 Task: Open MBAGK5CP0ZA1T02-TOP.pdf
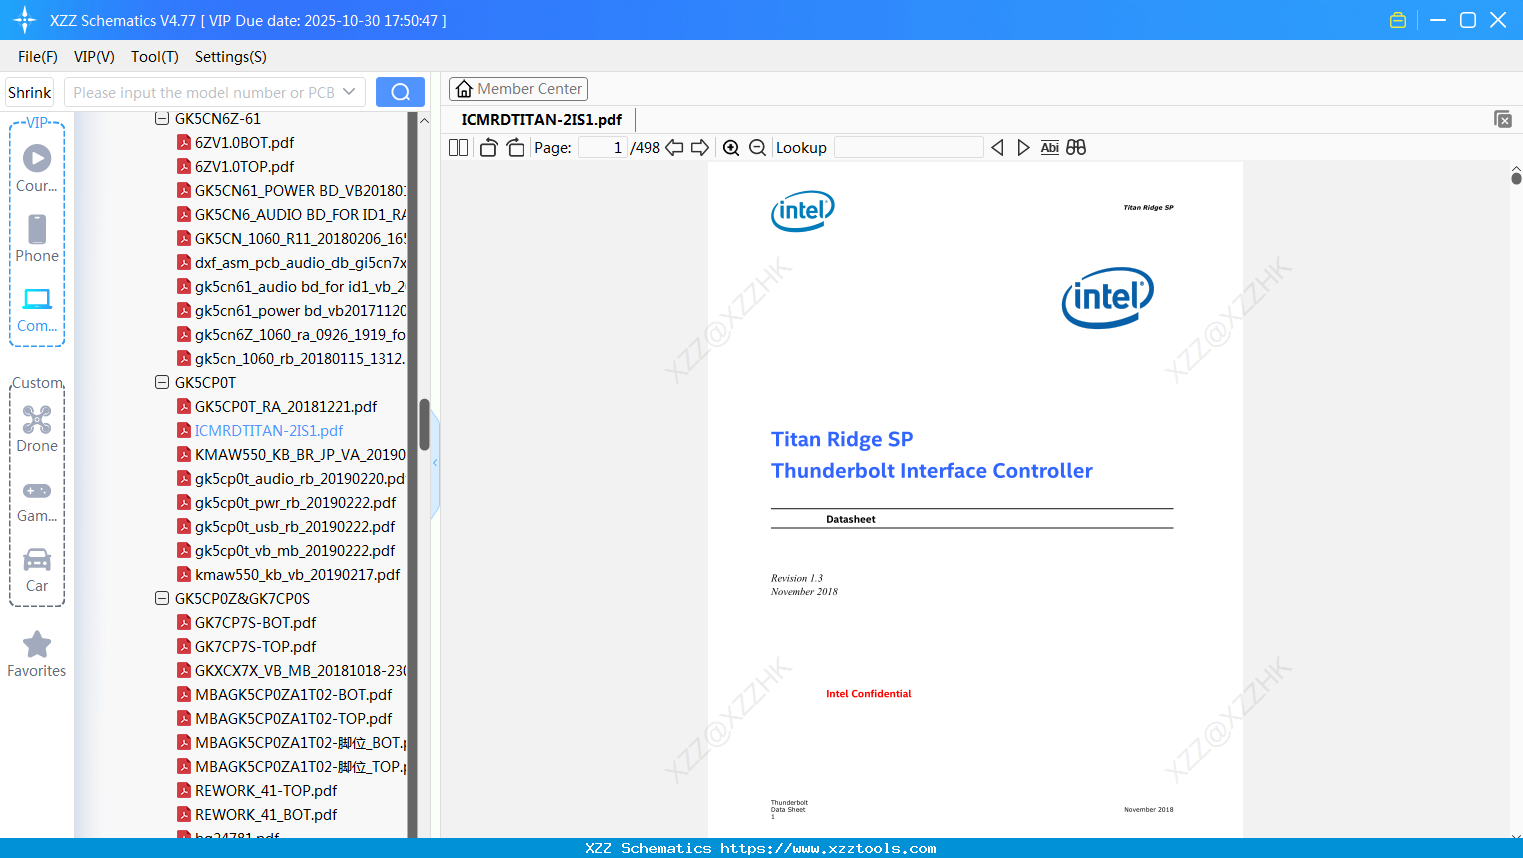[293, 719]
